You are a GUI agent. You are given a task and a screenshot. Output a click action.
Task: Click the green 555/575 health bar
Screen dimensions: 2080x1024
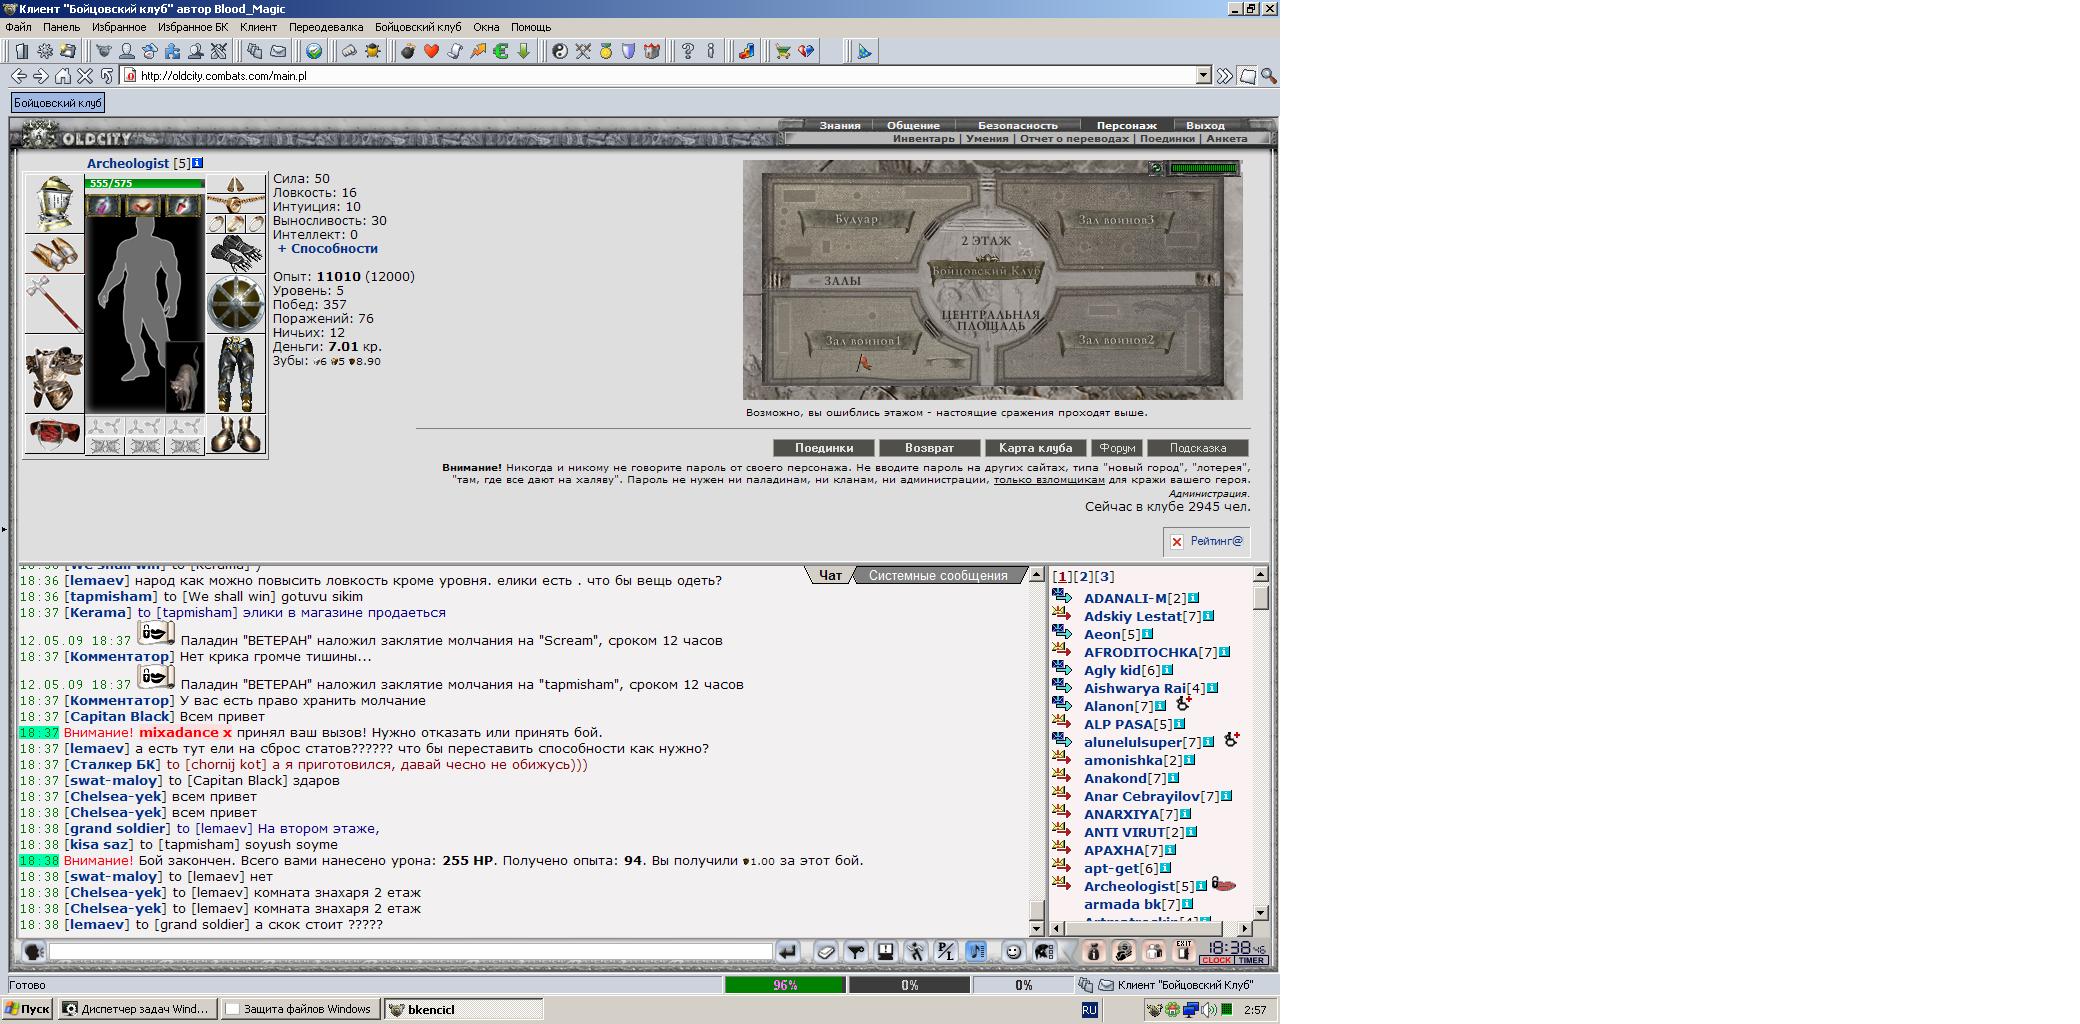[x=145, y=183]
